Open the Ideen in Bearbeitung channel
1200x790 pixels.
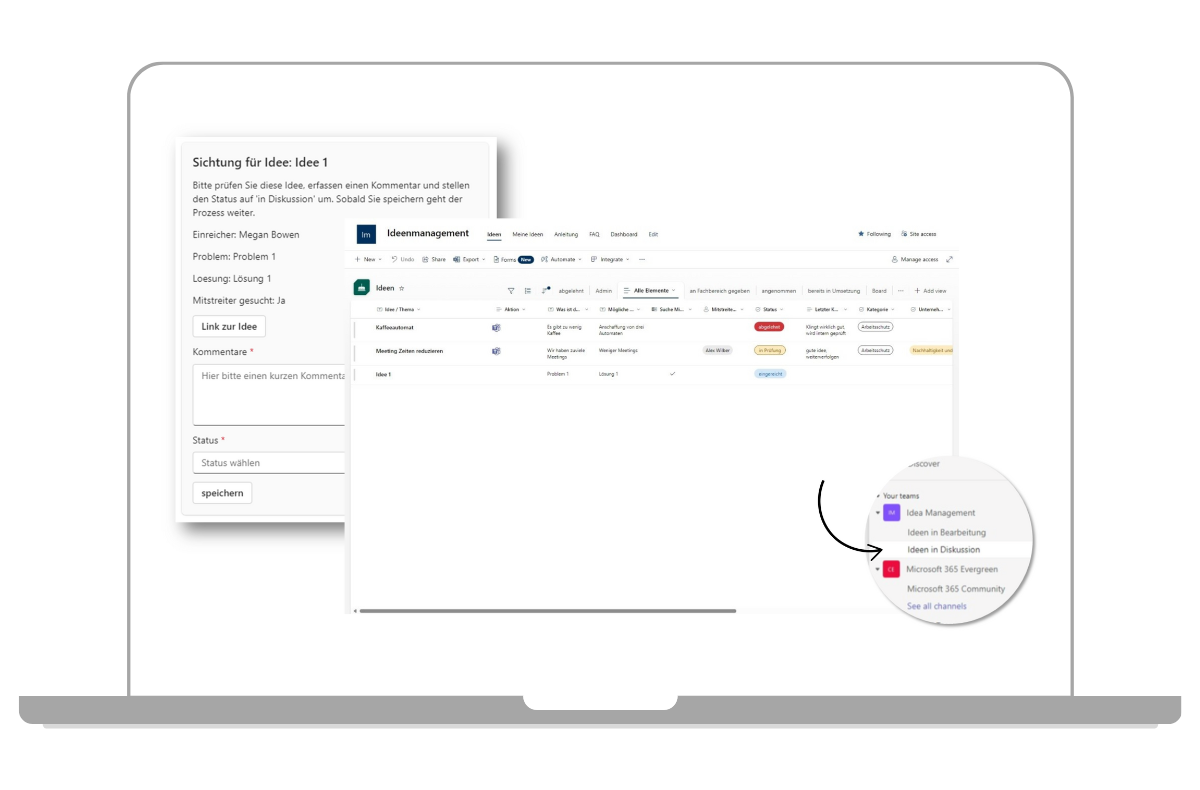(x=946, y=532)
